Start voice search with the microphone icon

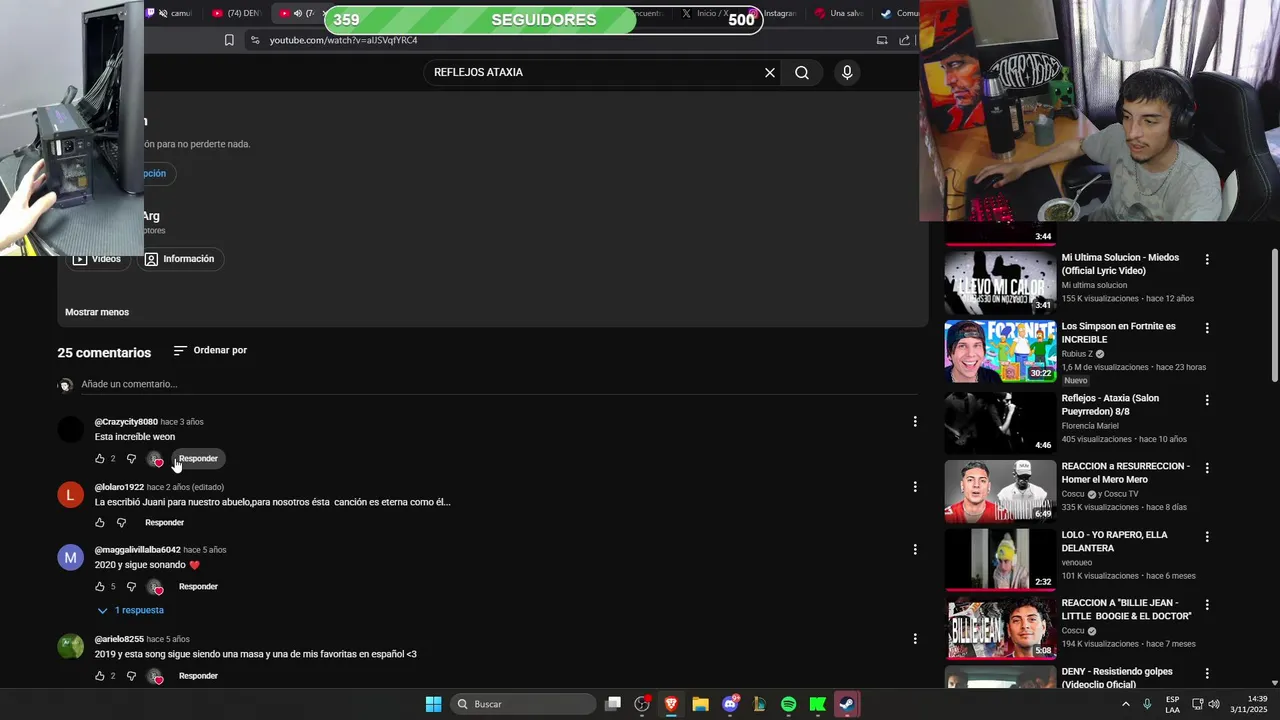tap(847, 72)
